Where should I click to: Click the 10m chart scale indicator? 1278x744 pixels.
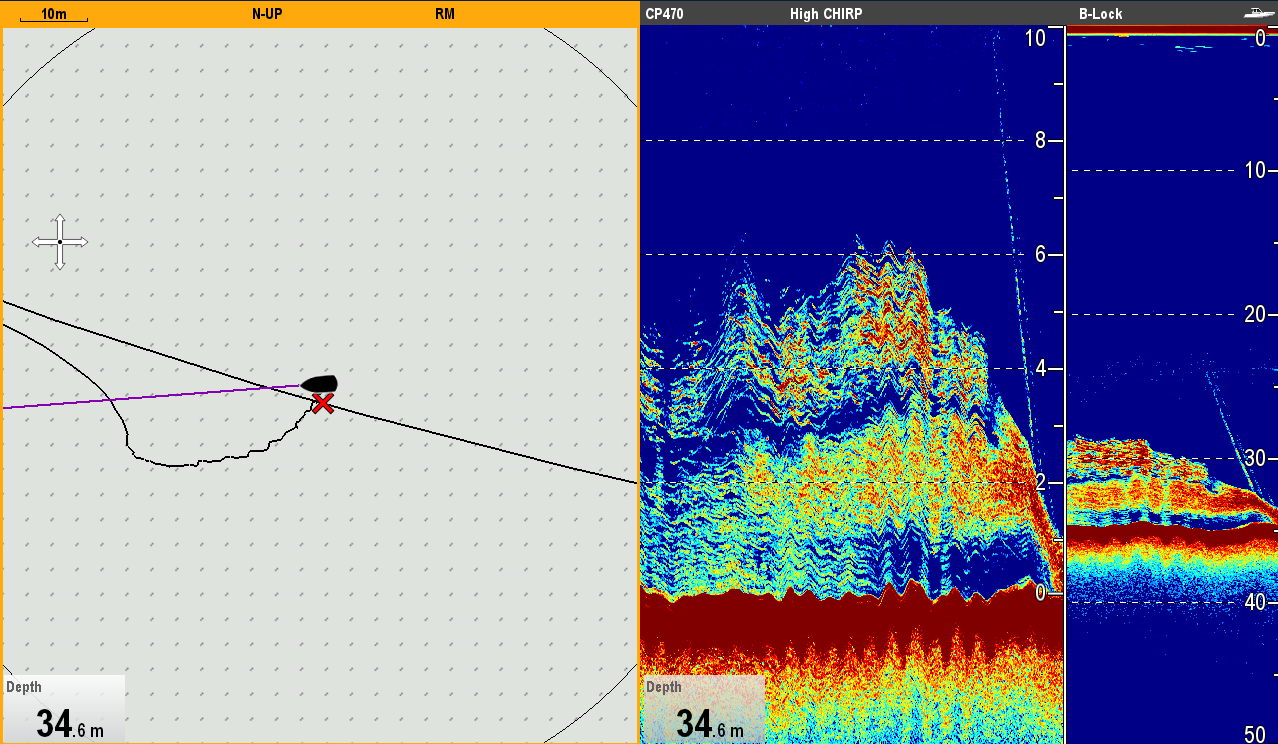point(53,15)
